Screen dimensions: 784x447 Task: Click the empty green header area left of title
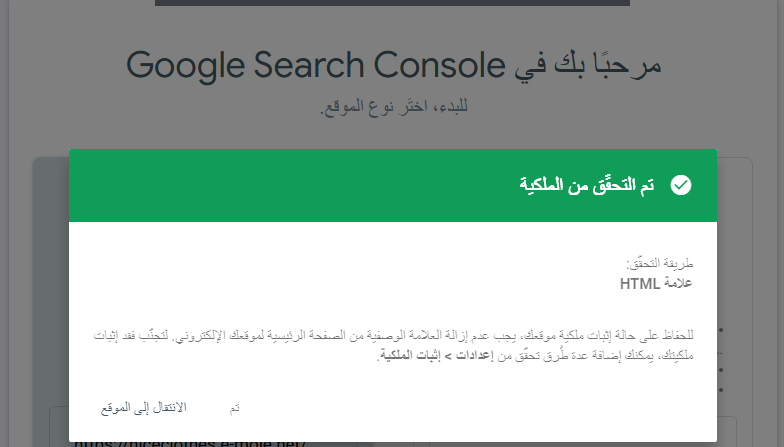[290, 185]
